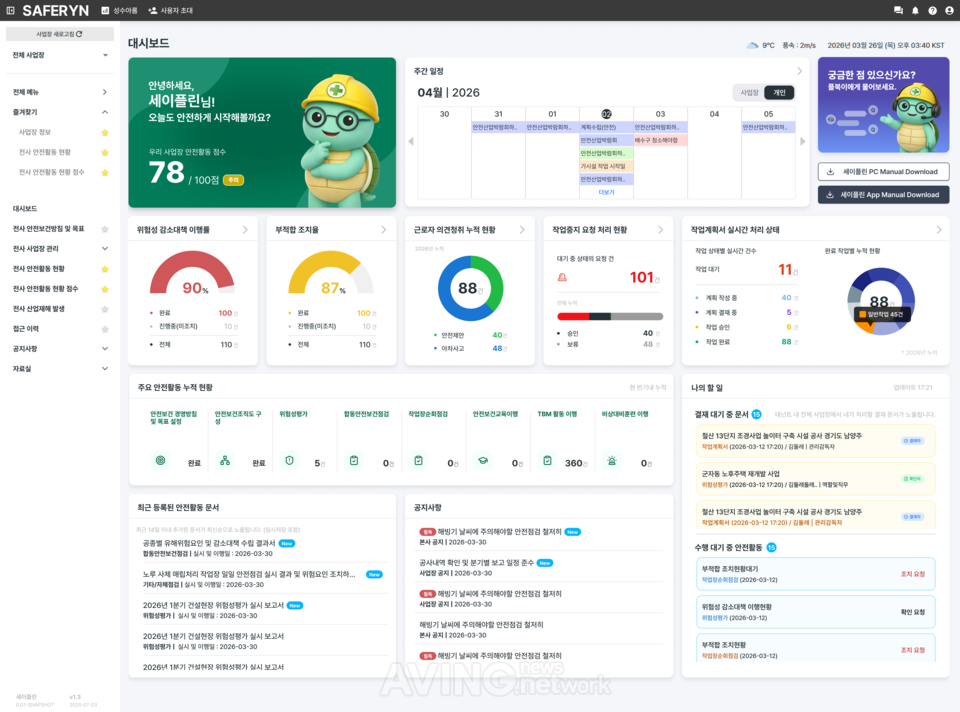
Task: Go to the next week in 주간 일정
Action: click(803, 141)
